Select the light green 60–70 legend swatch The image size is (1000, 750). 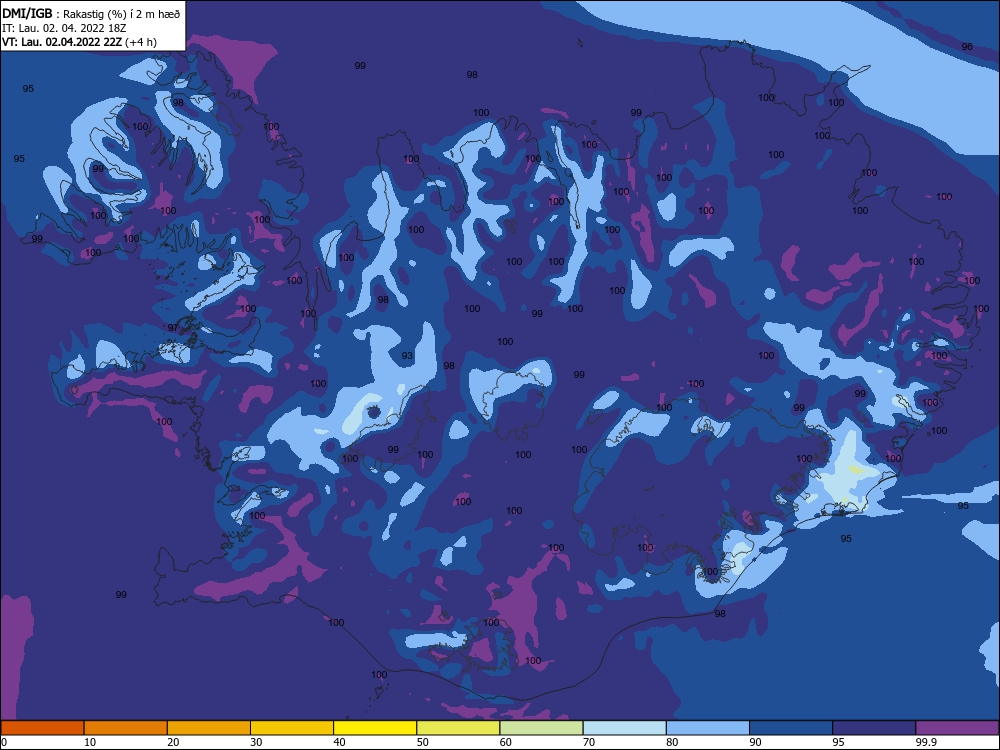click(x=541, y=728)
